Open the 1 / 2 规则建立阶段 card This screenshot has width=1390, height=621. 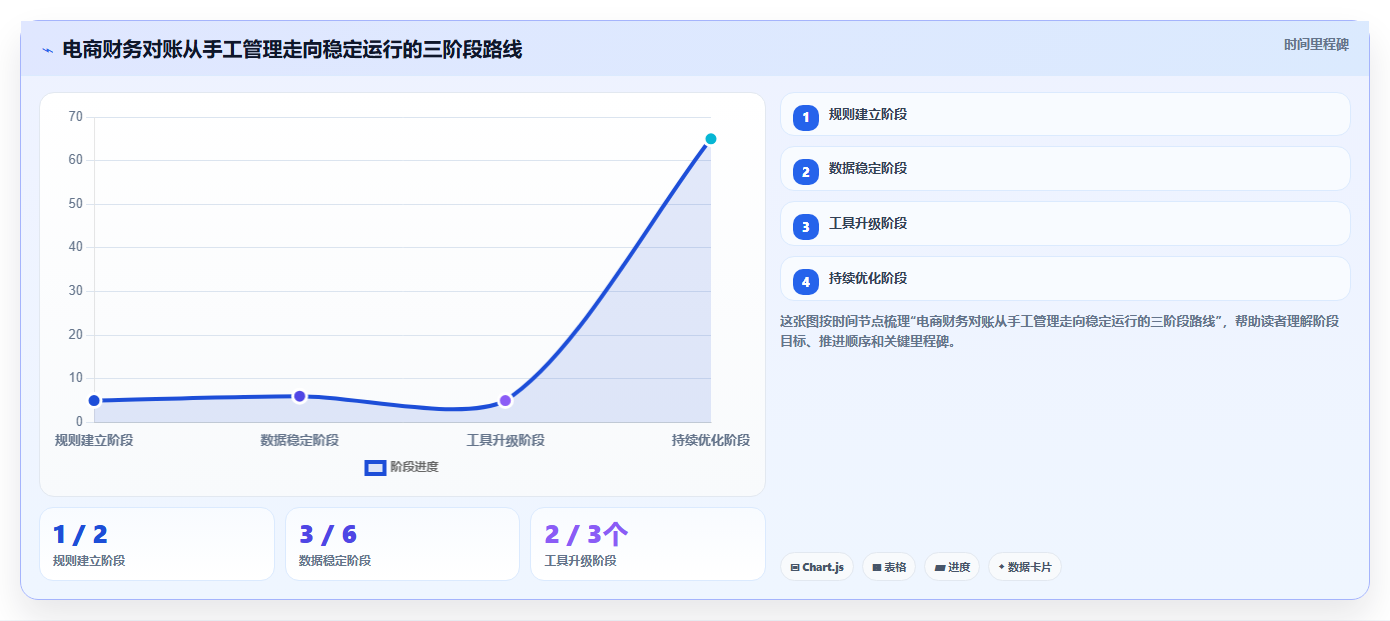[x=157, y=544]
